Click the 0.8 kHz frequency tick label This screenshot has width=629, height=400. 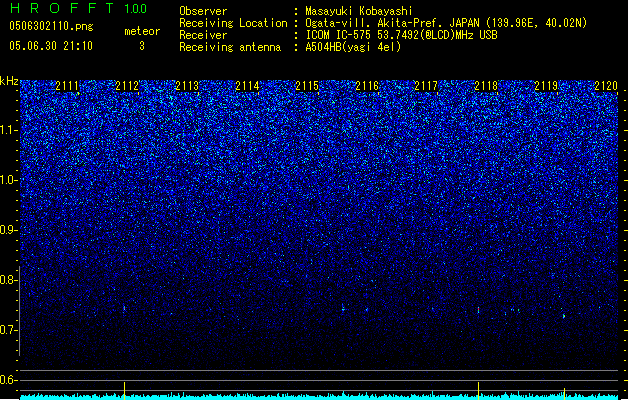point(9,280)
